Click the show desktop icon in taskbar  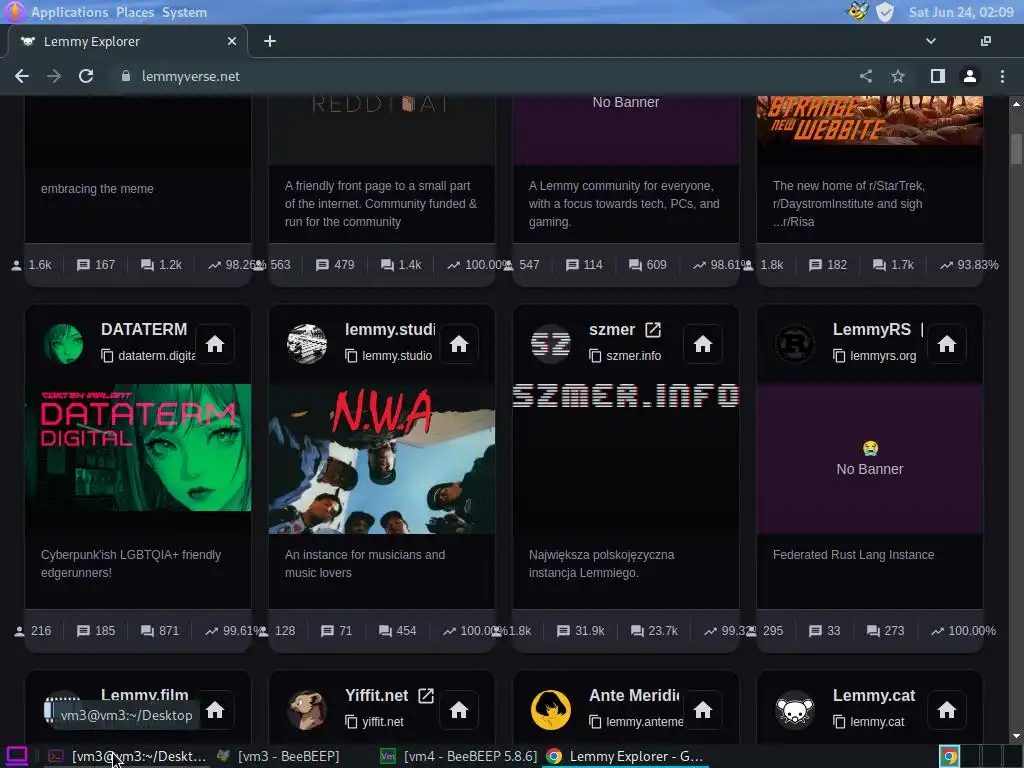pyautogui.click(x=16, y=756)
